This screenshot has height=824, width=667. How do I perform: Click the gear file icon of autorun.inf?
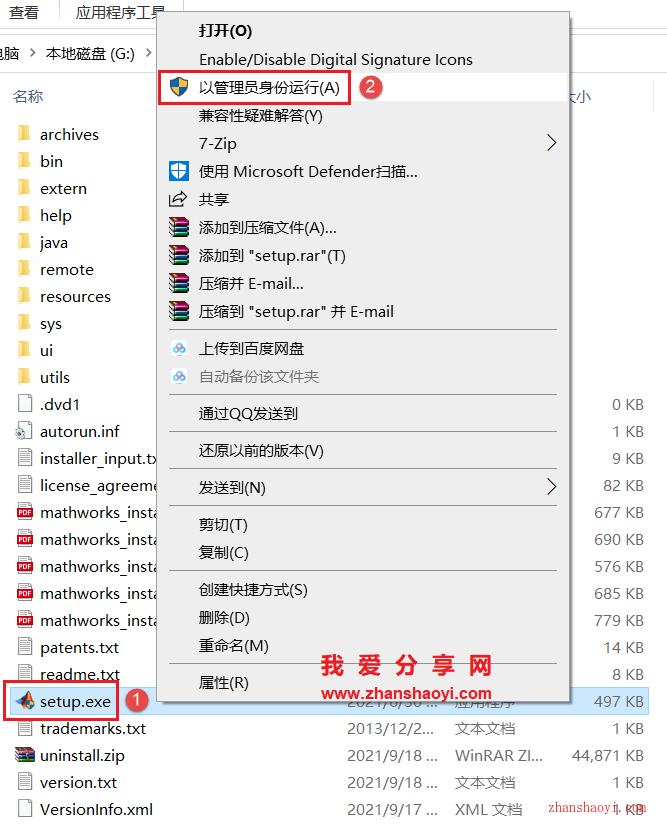(x=24, y=431)
